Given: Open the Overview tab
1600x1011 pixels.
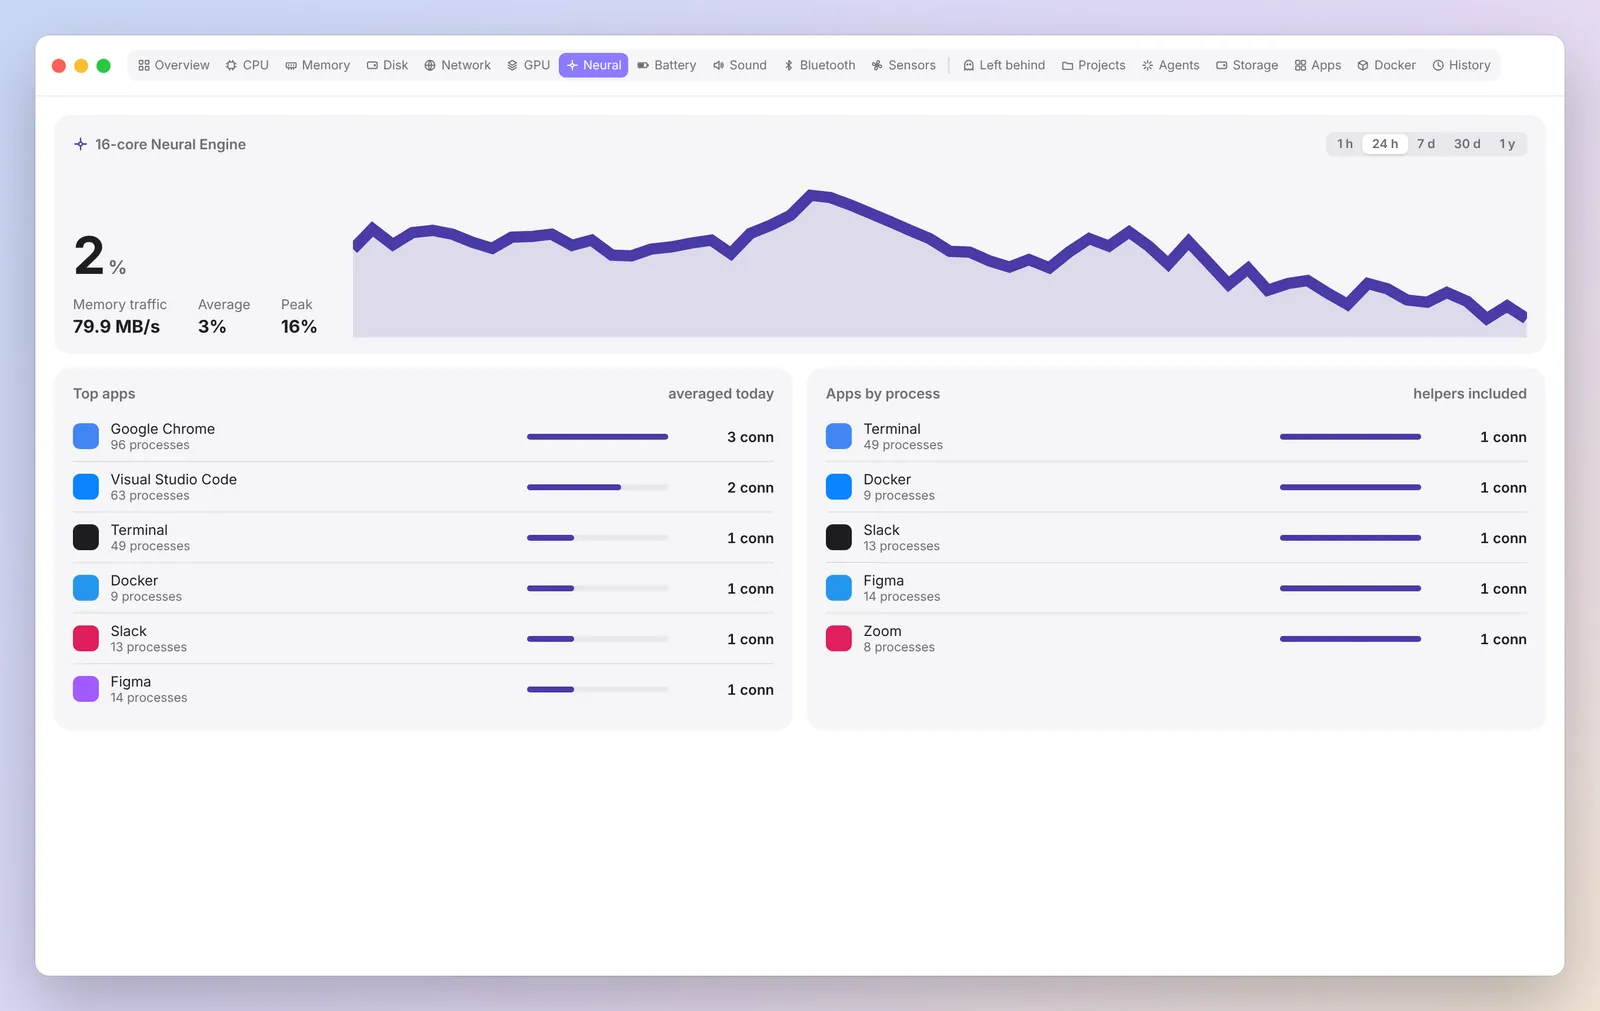Looking at the screenshot, I should pyautogui.click(x=174, y=65).
